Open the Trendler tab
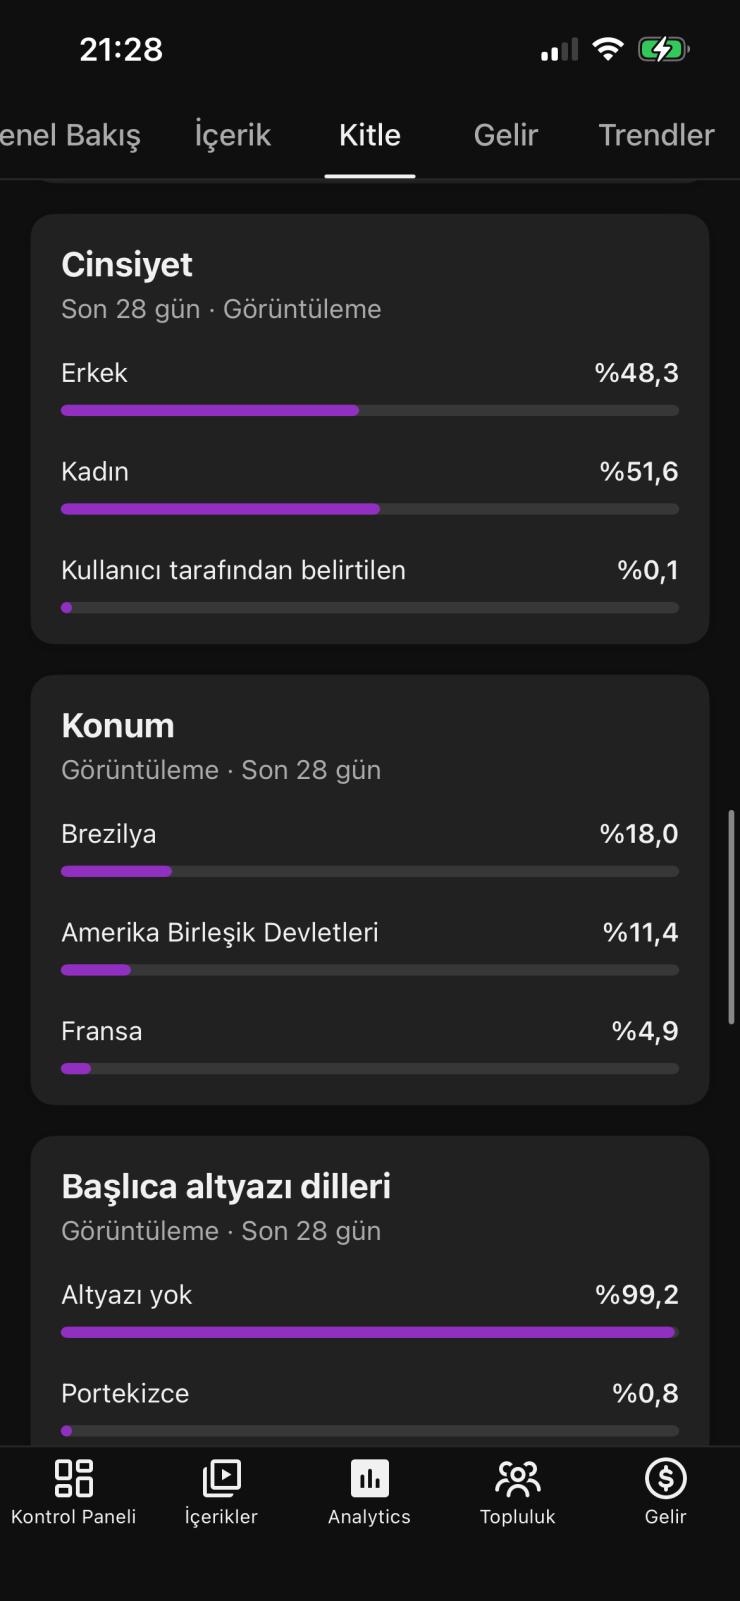Image resolution: width=740 pixels, height=1601 pixels. (657, 135)
